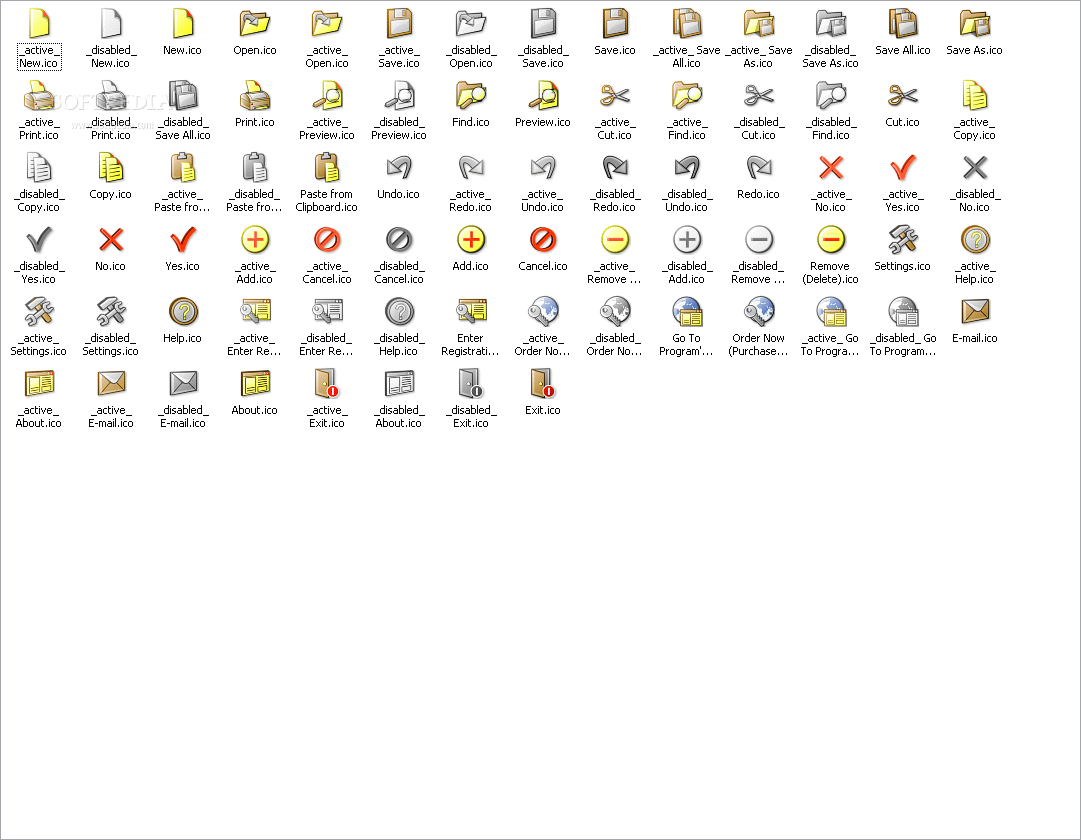Viewport: 1081px width, 840px height.
Task: Select the _disabled_ E-mail.ico gray envelope
Action: (x=183, y=383)
